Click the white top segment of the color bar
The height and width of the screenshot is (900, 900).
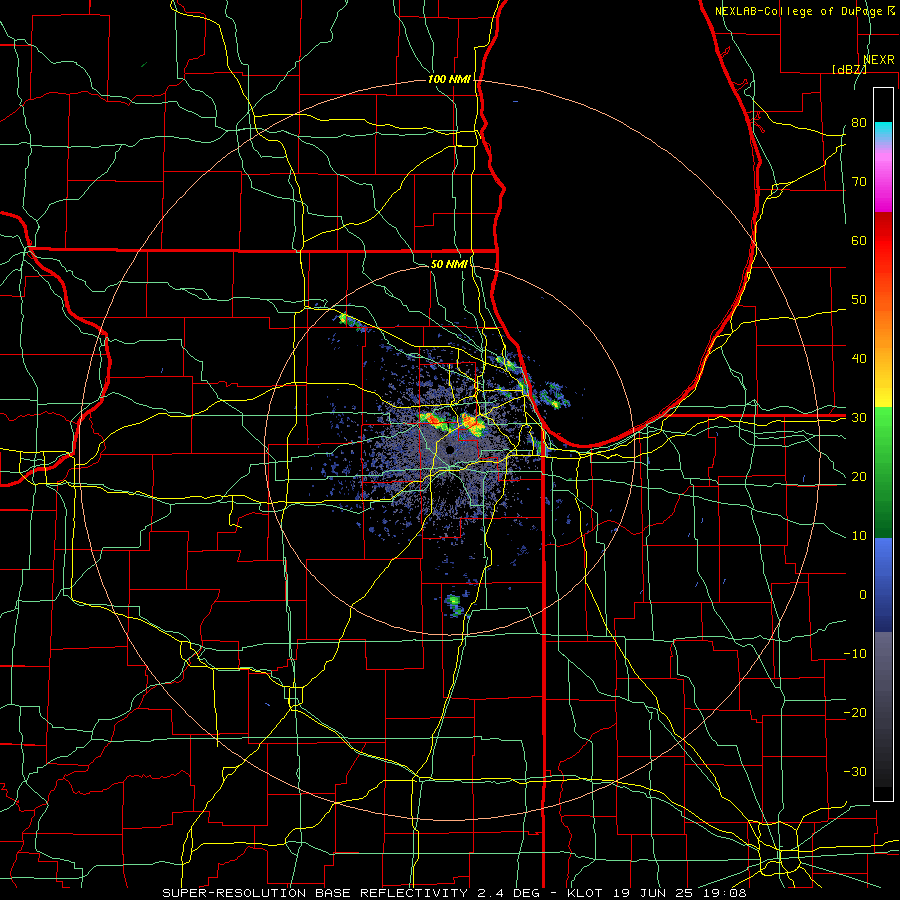coord(883,105)
